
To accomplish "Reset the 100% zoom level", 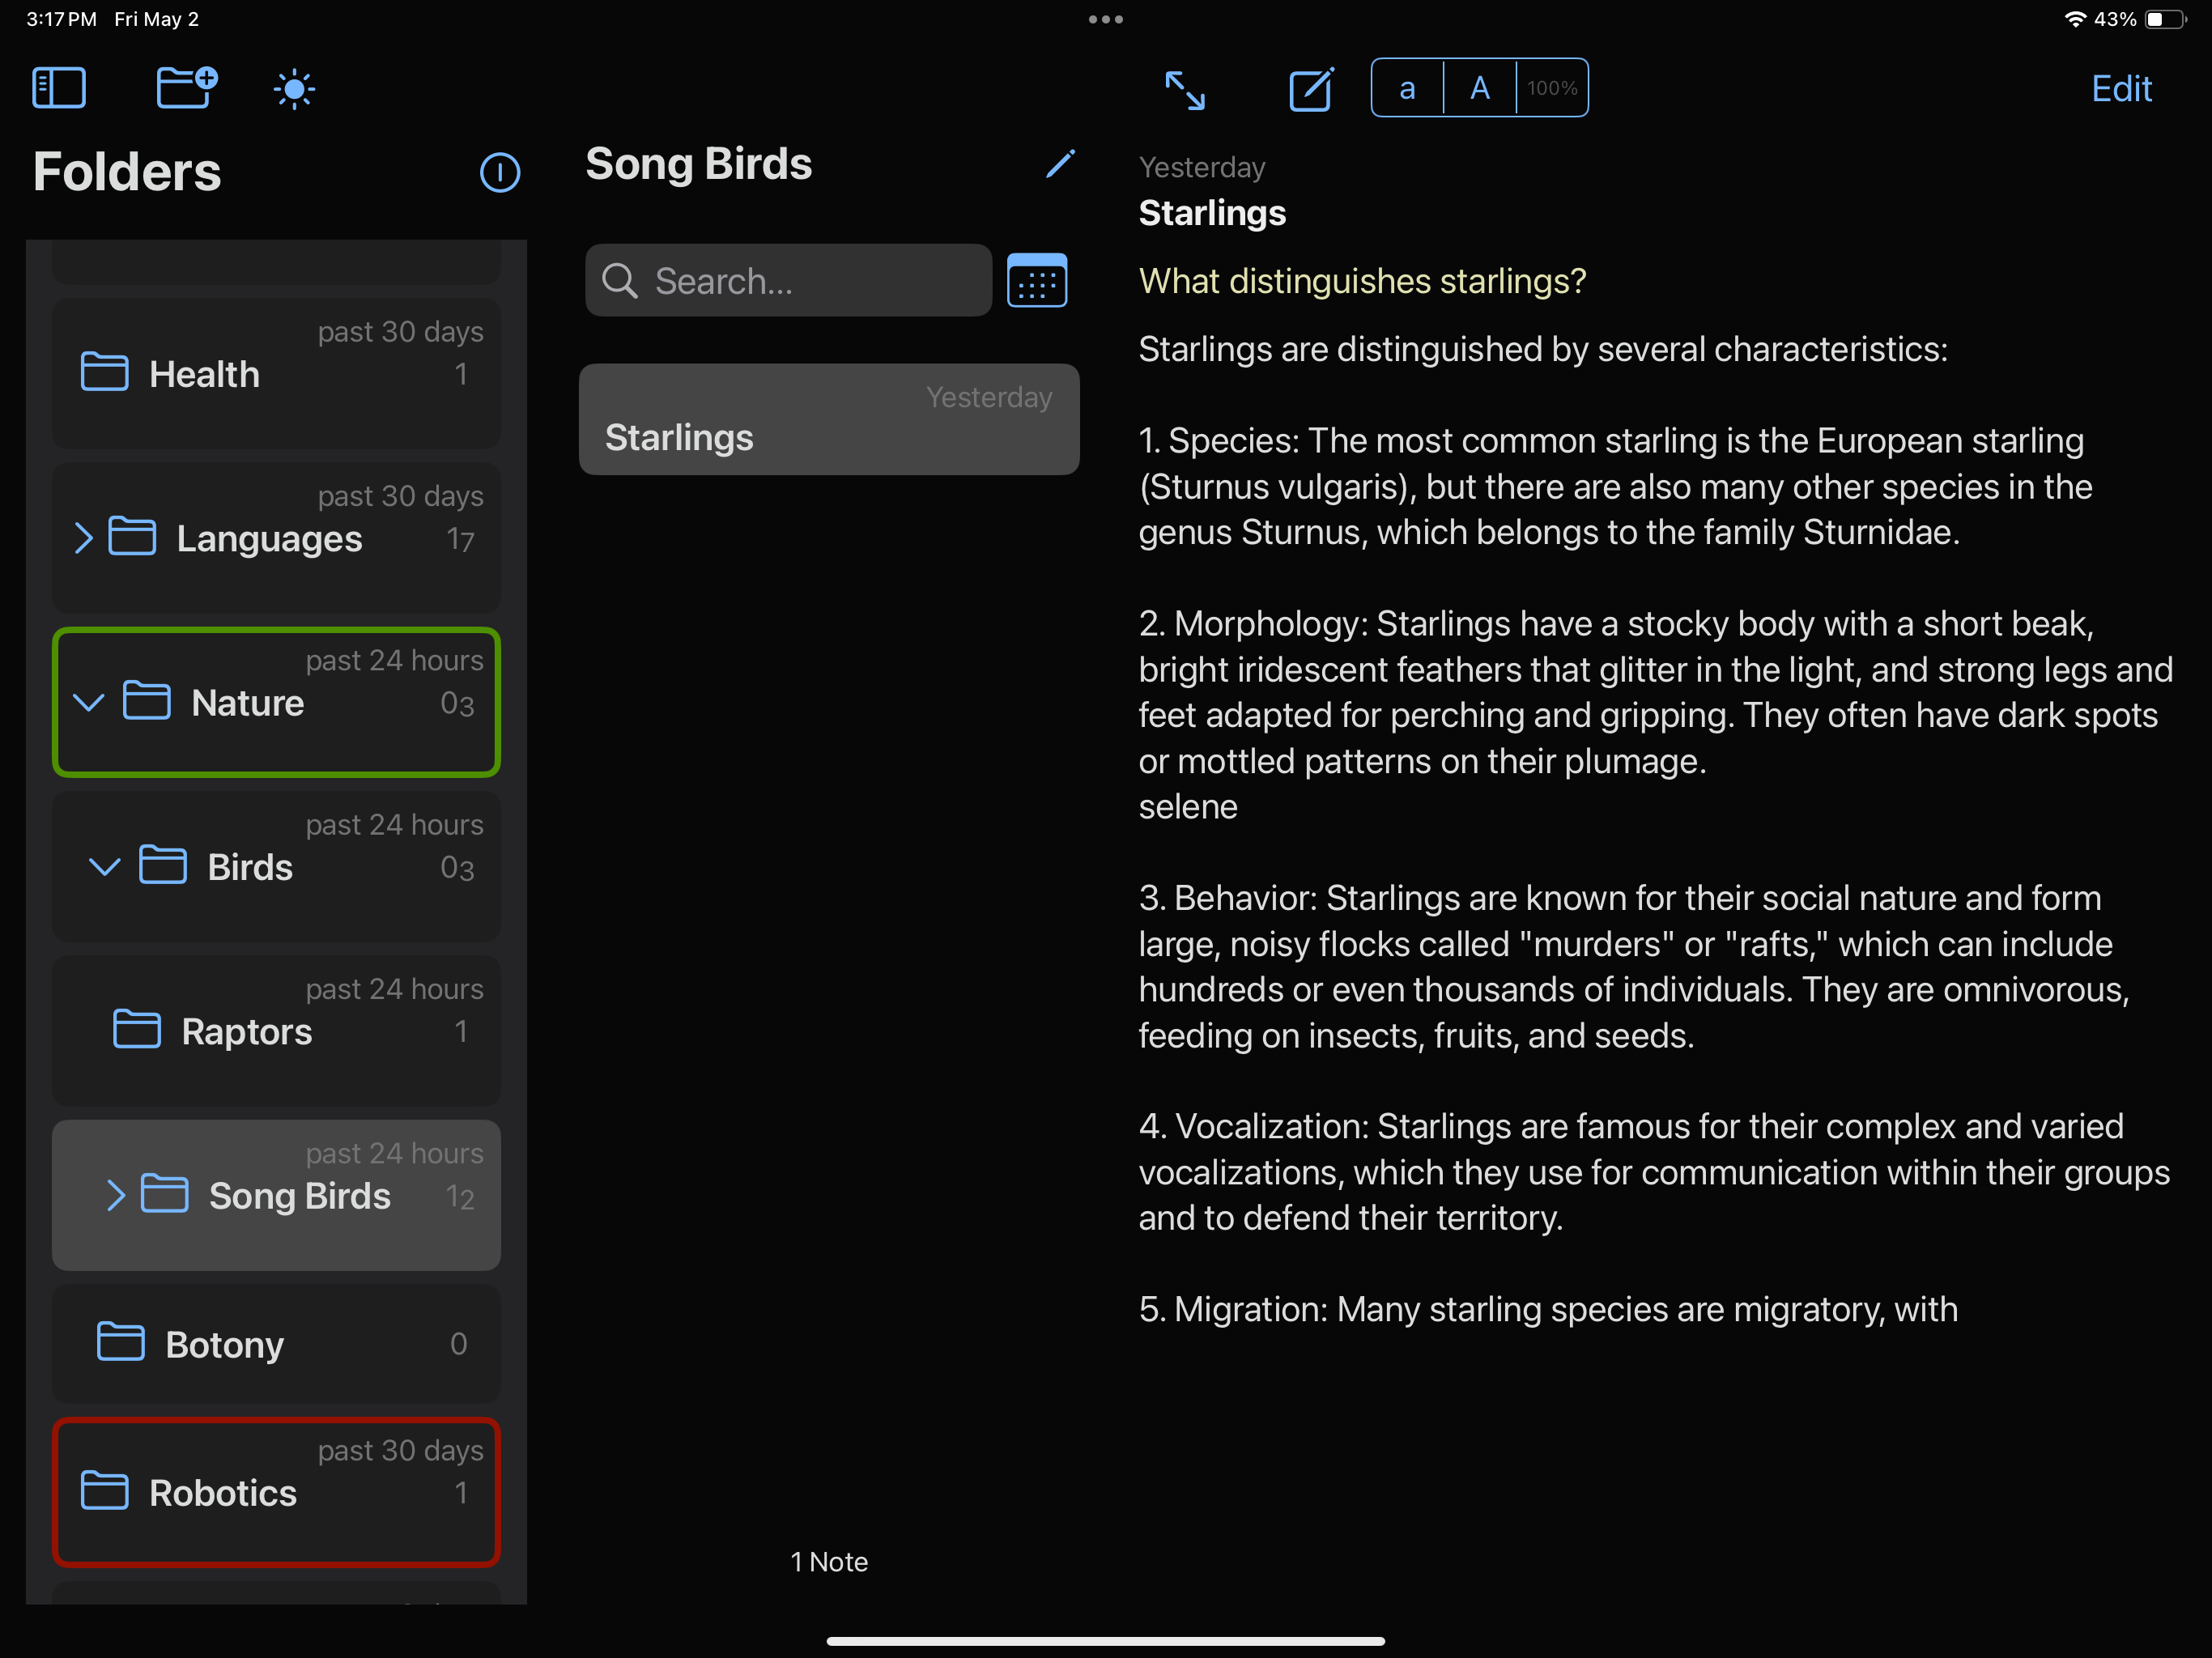I will coord(1551,89).
